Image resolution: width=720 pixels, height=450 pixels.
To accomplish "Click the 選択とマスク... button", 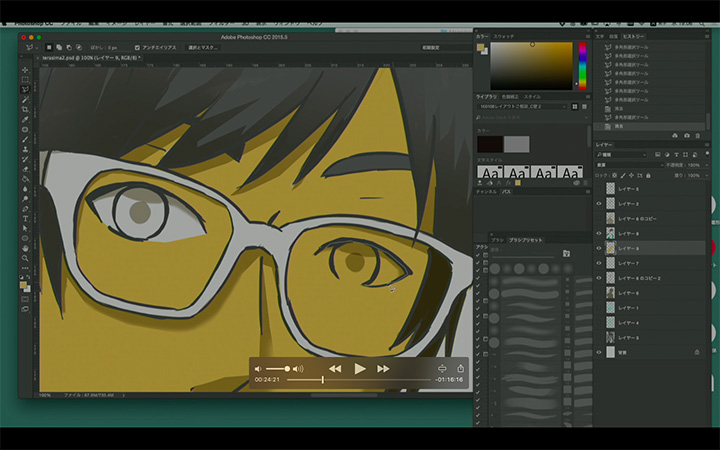I will click(x=203, y=47).
